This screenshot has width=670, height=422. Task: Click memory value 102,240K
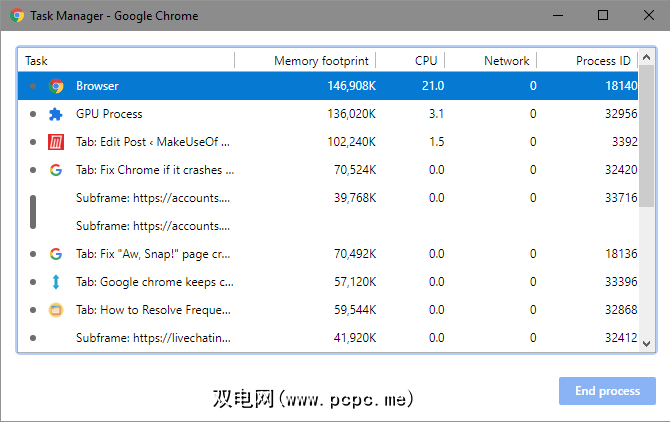click(352, 142)
